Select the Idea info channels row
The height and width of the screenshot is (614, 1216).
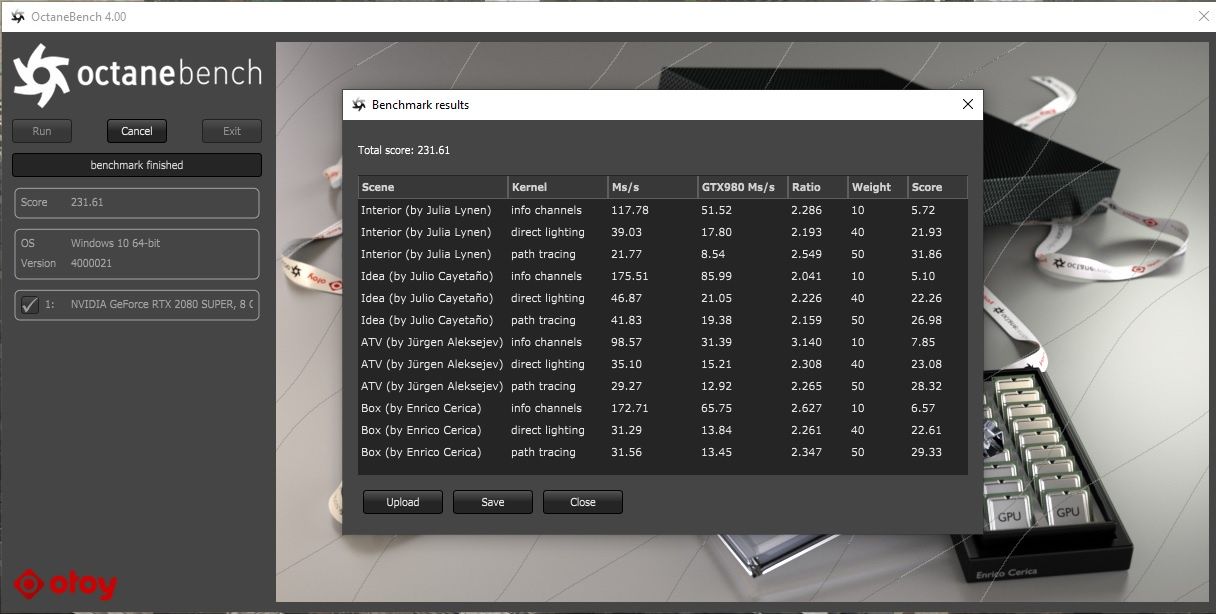click(663, 276)
